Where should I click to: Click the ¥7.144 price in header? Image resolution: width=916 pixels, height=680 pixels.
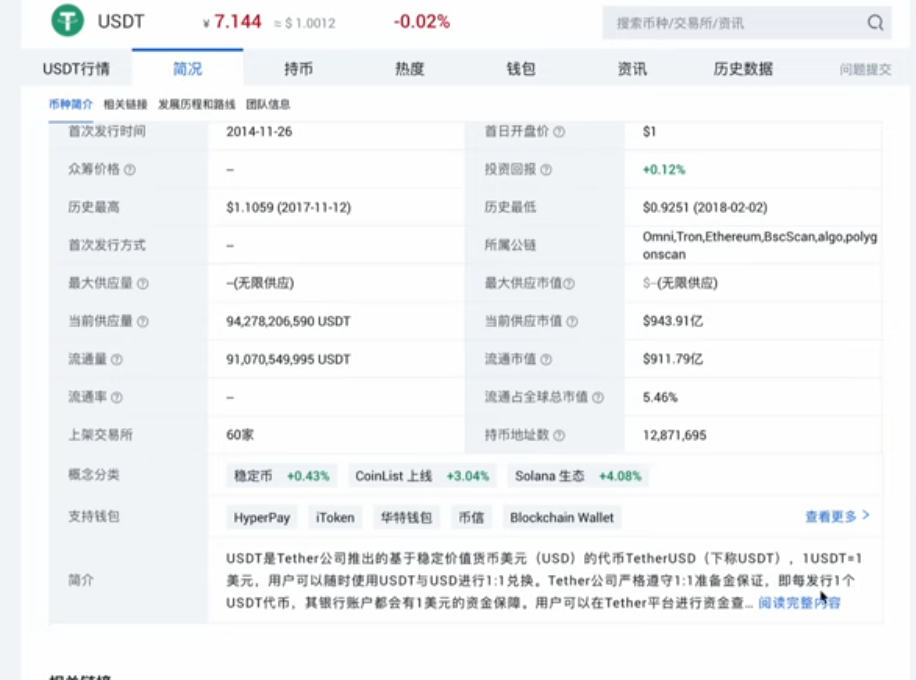point(232,22)
